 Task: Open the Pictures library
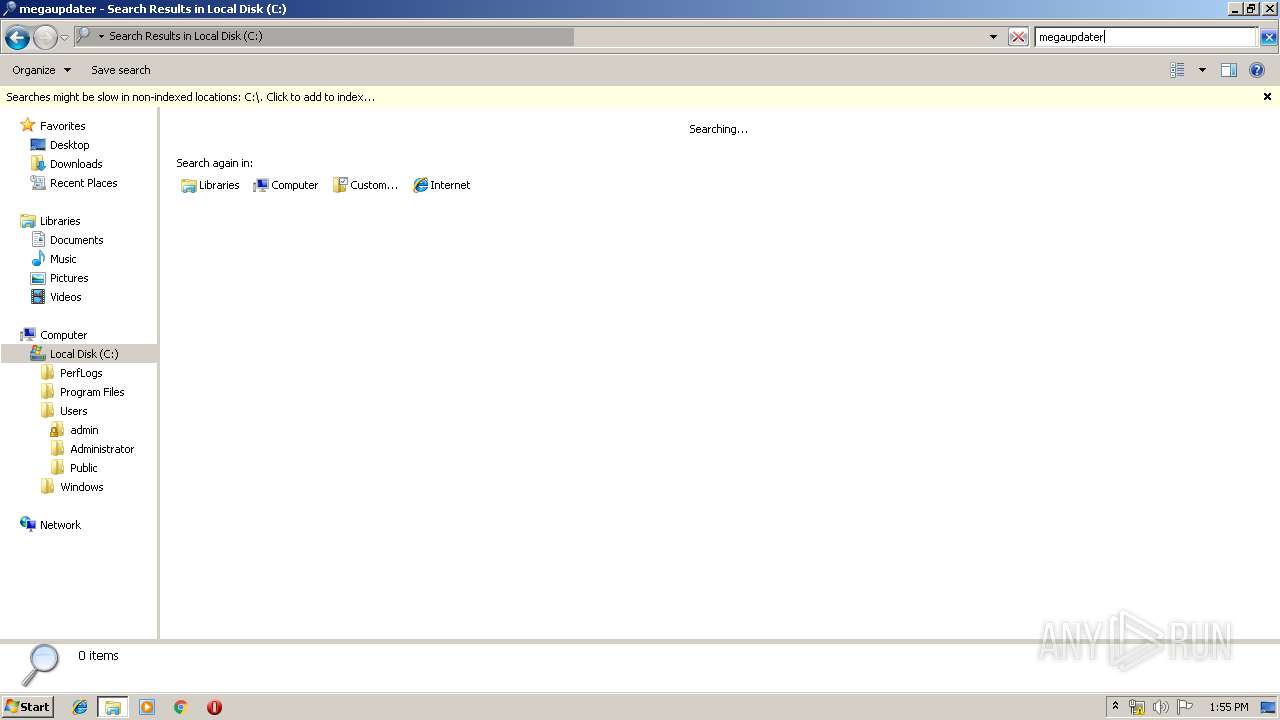point(69,278)
